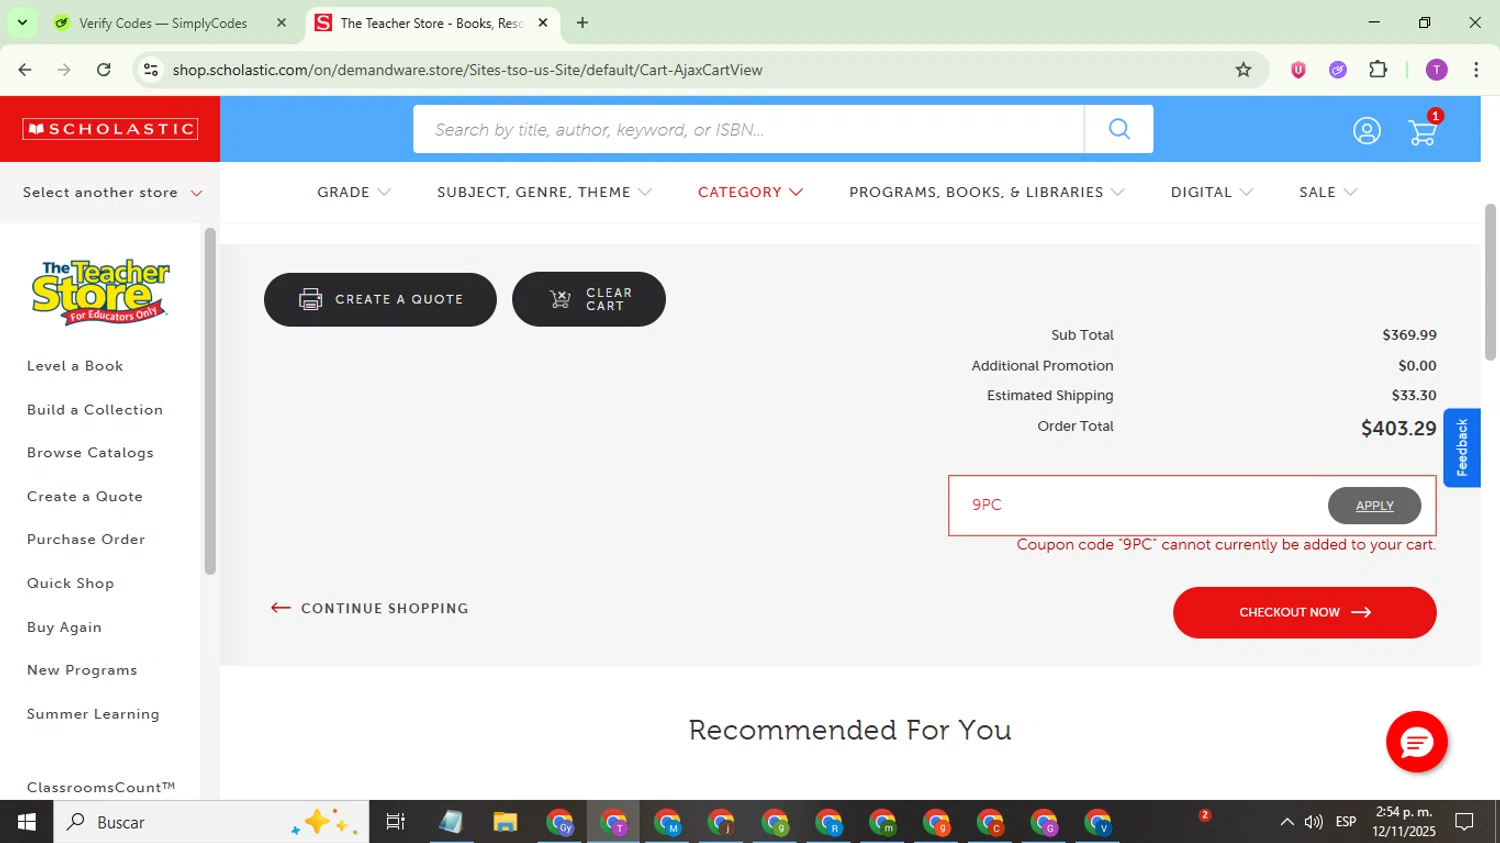
Task: View site information icon in address bar
Action: tap(151, 70)
